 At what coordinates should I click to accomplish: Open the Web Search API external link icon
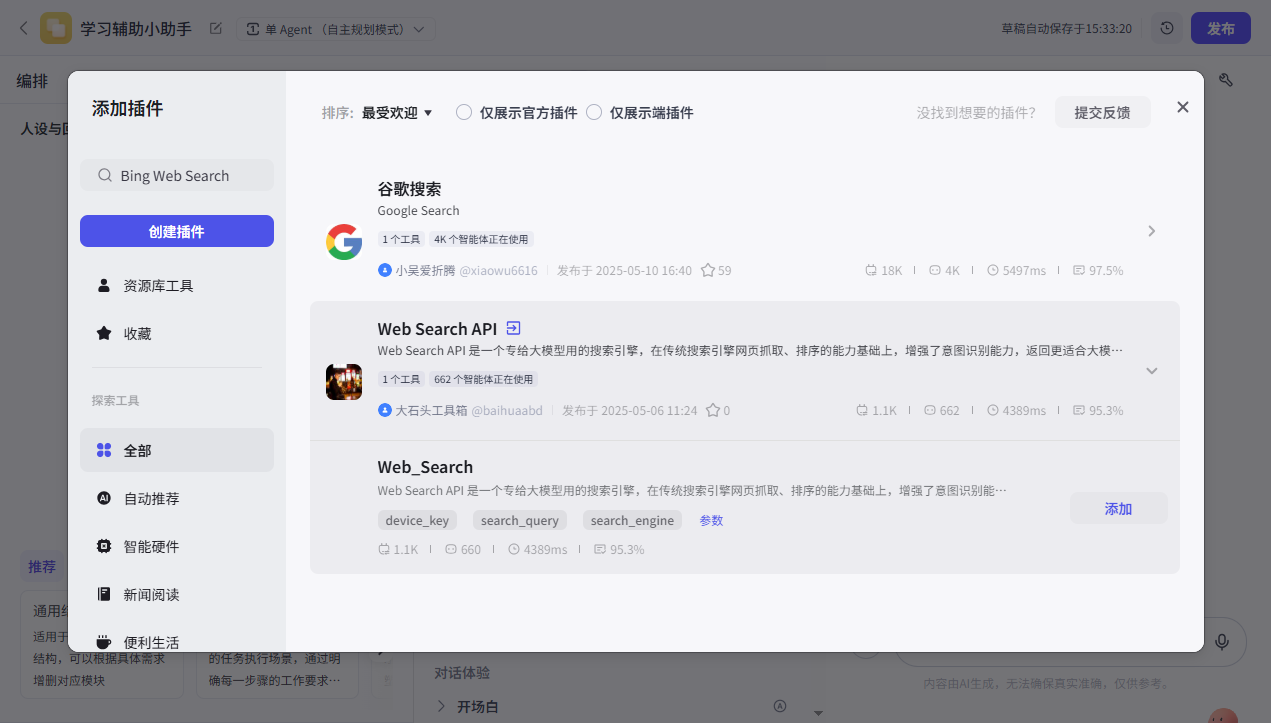tap(512, 328)
